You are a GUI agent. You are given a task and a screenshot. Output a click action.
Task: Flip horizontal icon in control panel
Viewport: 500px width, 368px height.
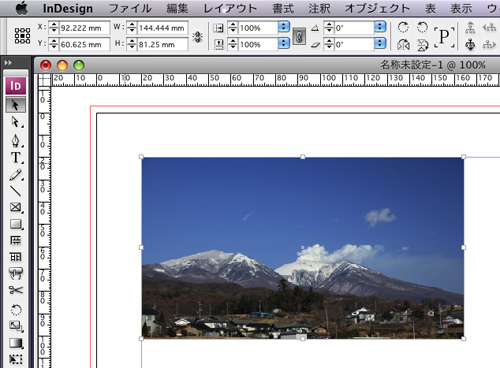click(403, 45)
